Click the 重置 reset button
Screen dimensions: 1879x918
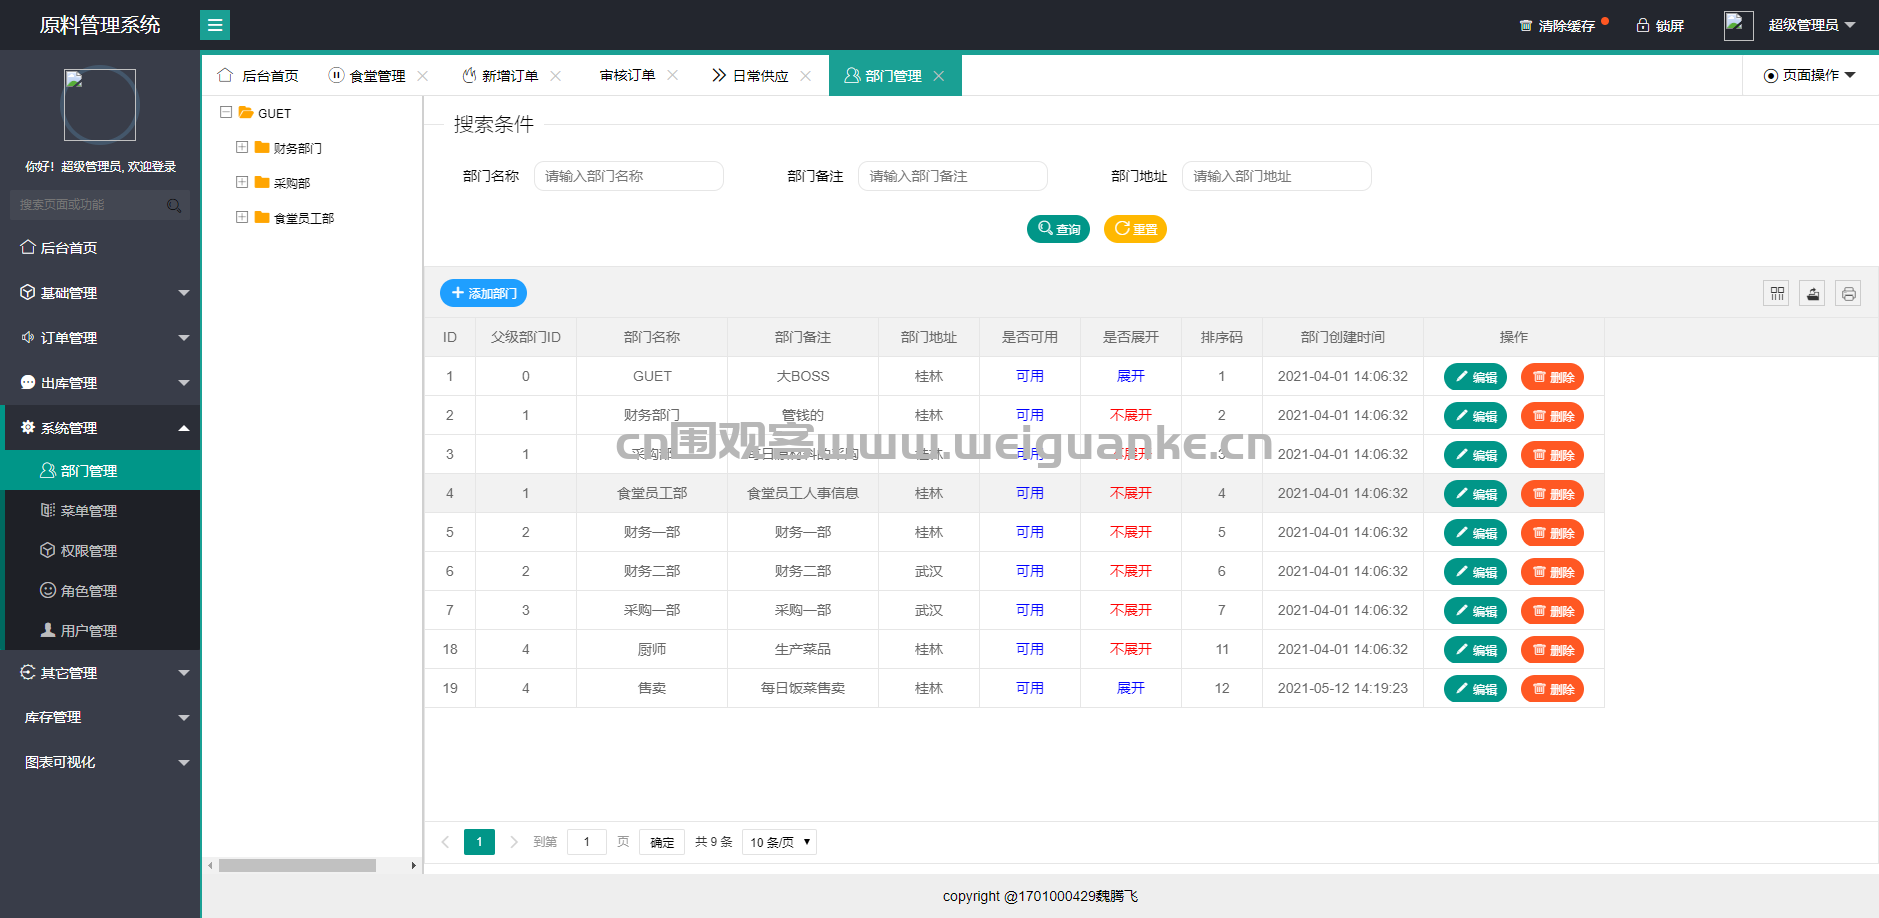[x=1135, y=229]
